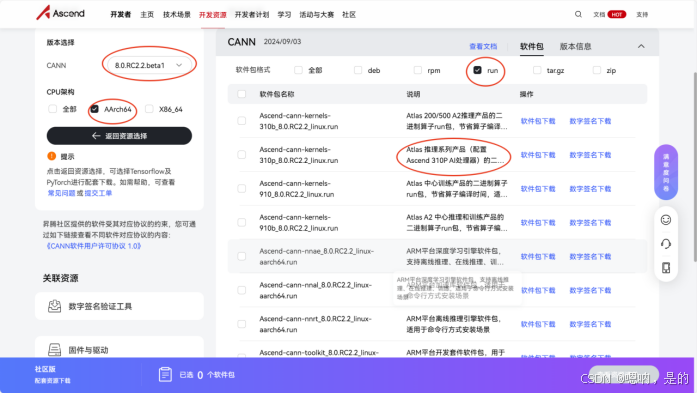Image resolution: width=698 pixels, height=393 pixels.
Task: Click the smiley feedback icon
Action: (666, 220)
